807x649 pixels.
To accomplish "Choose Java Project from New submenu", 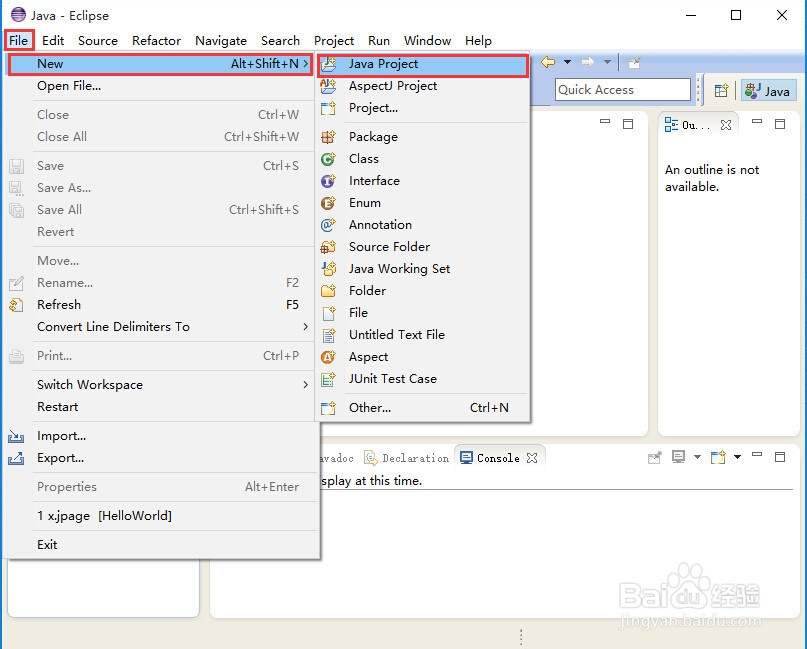I will [x=423, y=64].
